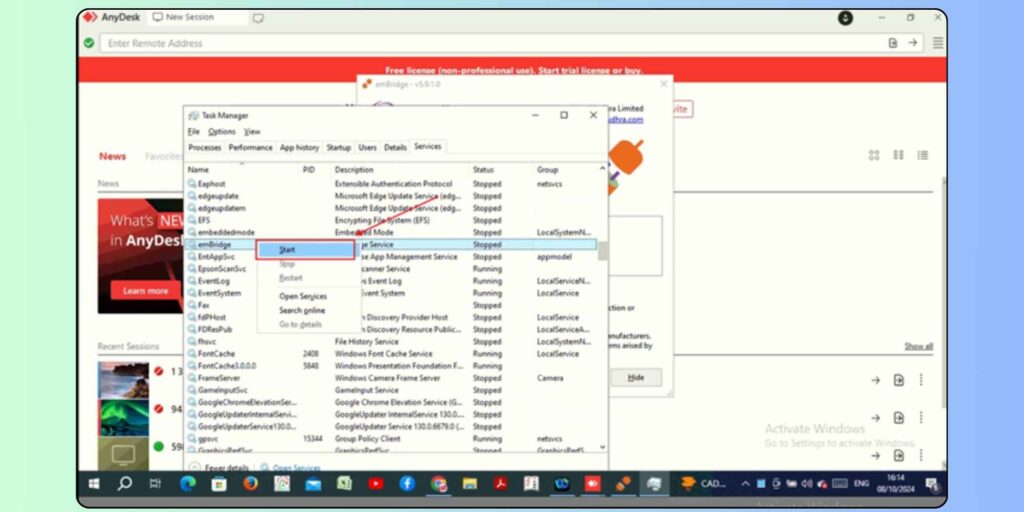Select the FontCache service row
Viewport: 1024px width, 512px height.
coord(391,353)
